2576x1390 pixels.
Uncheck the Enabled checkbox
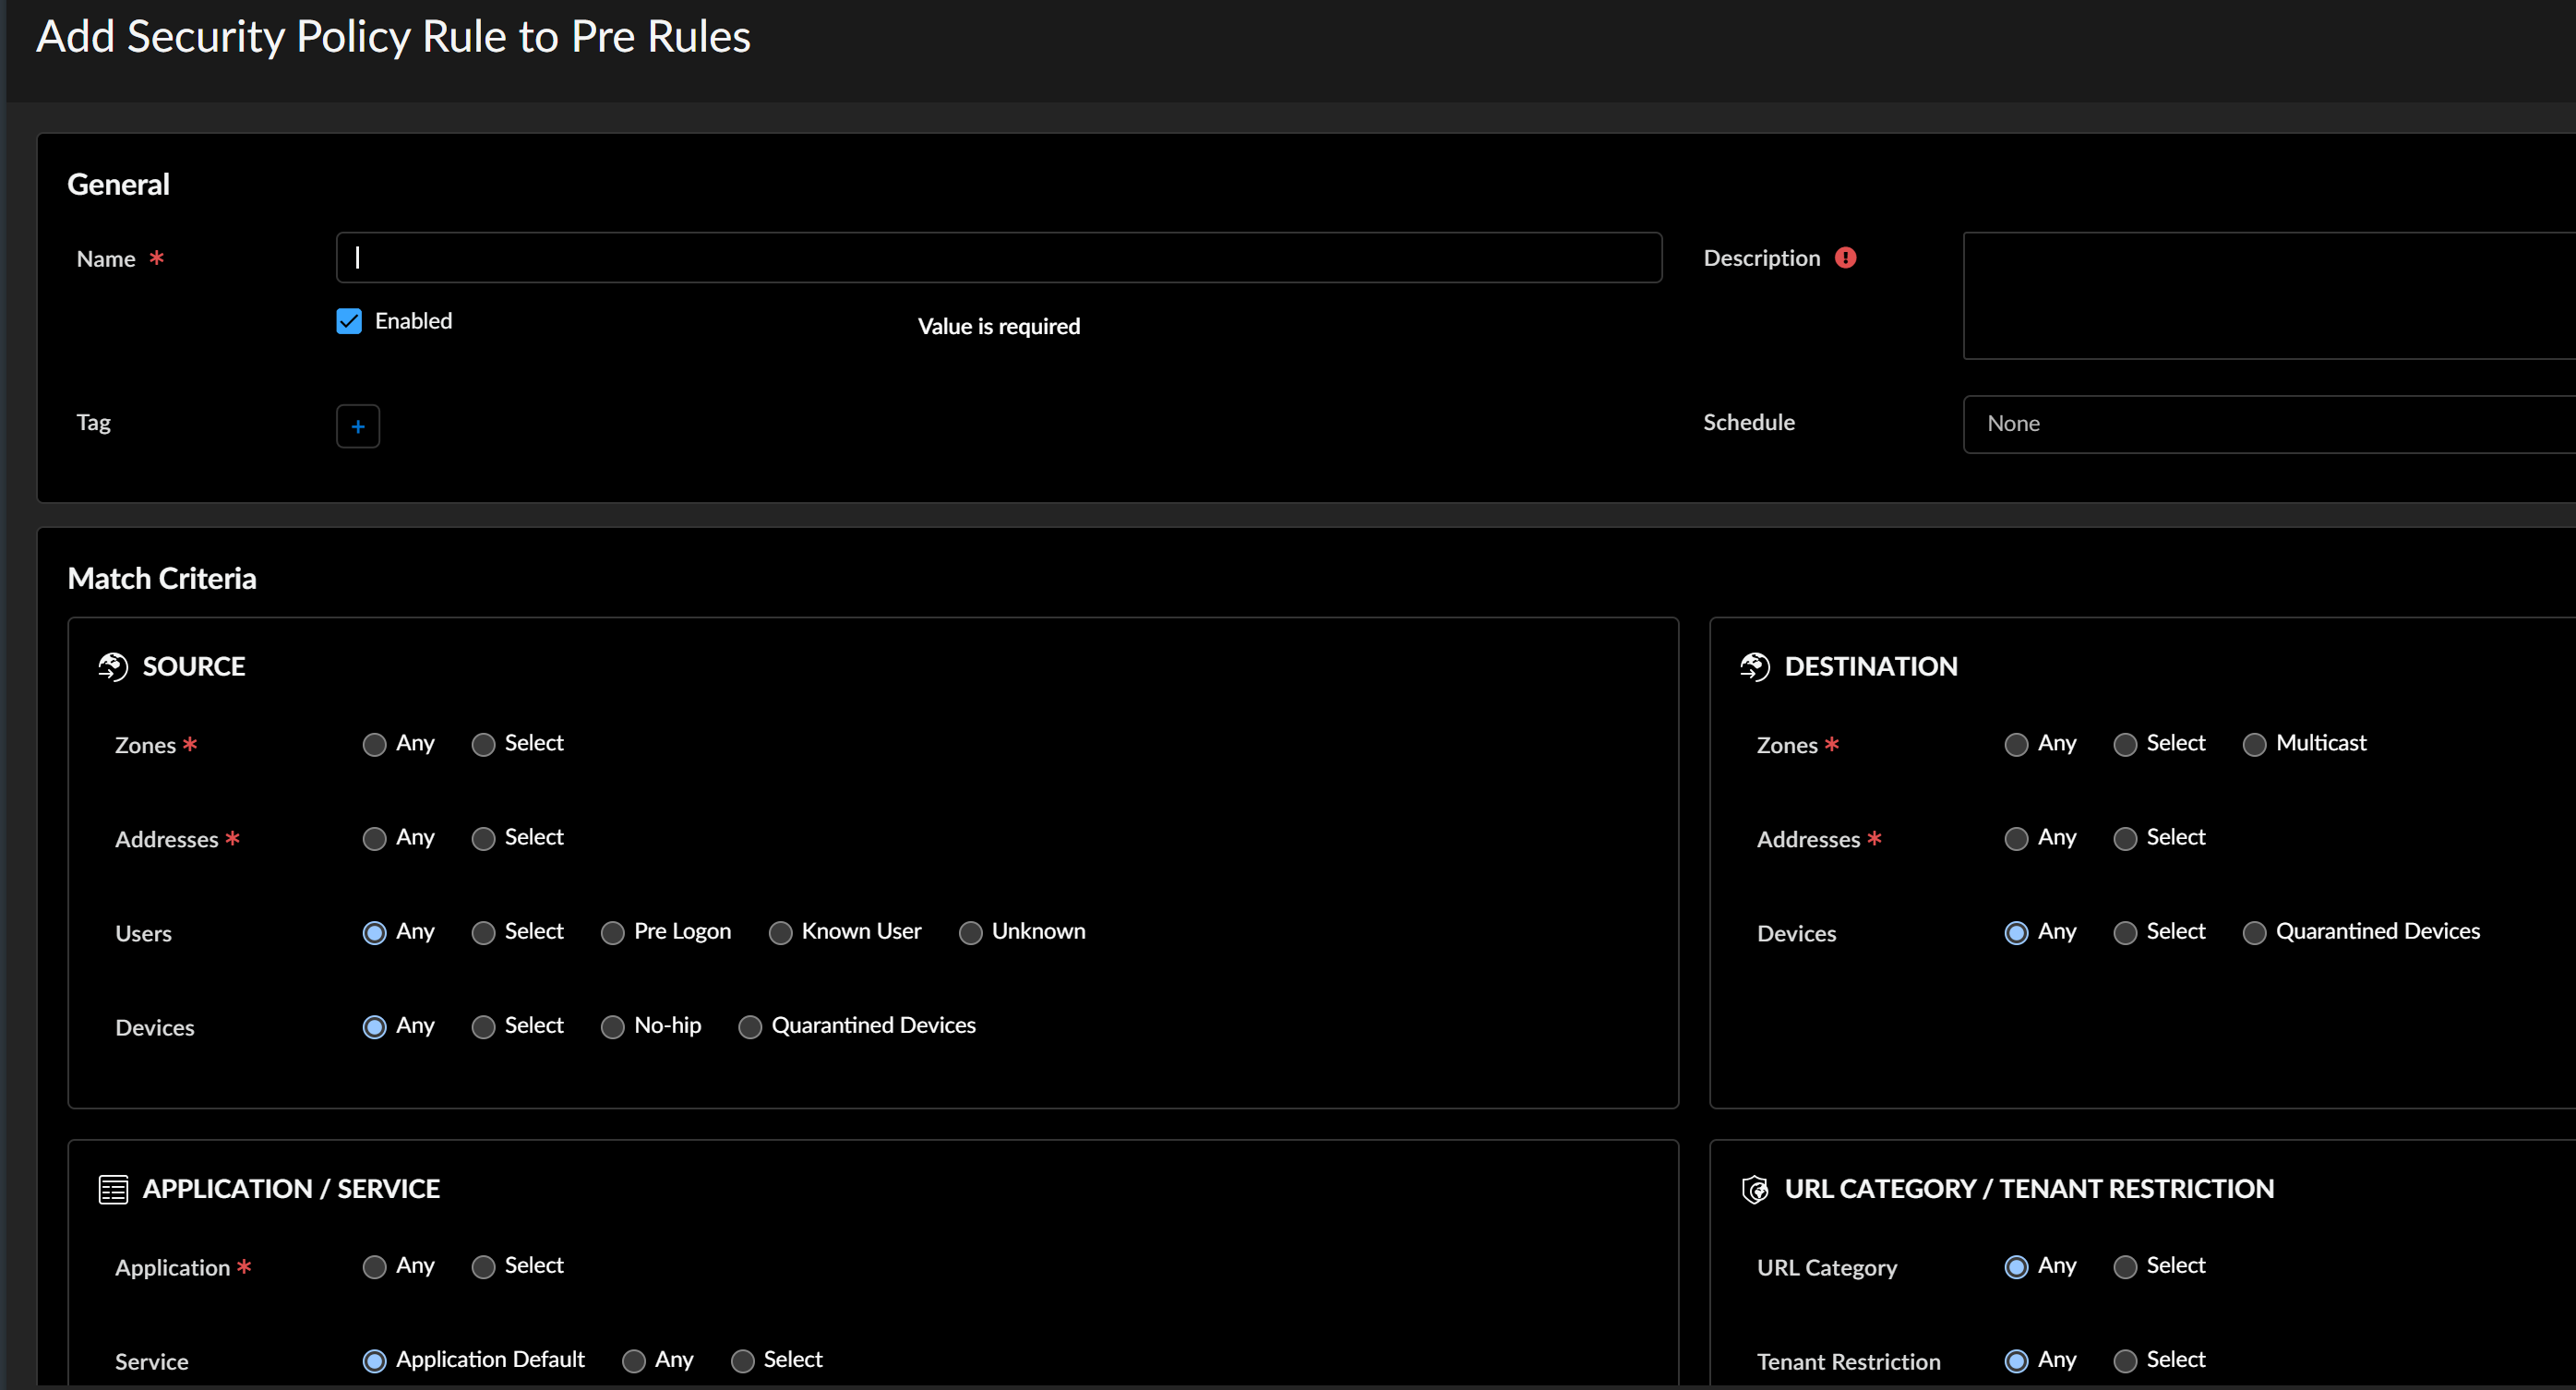click(349, 321)
